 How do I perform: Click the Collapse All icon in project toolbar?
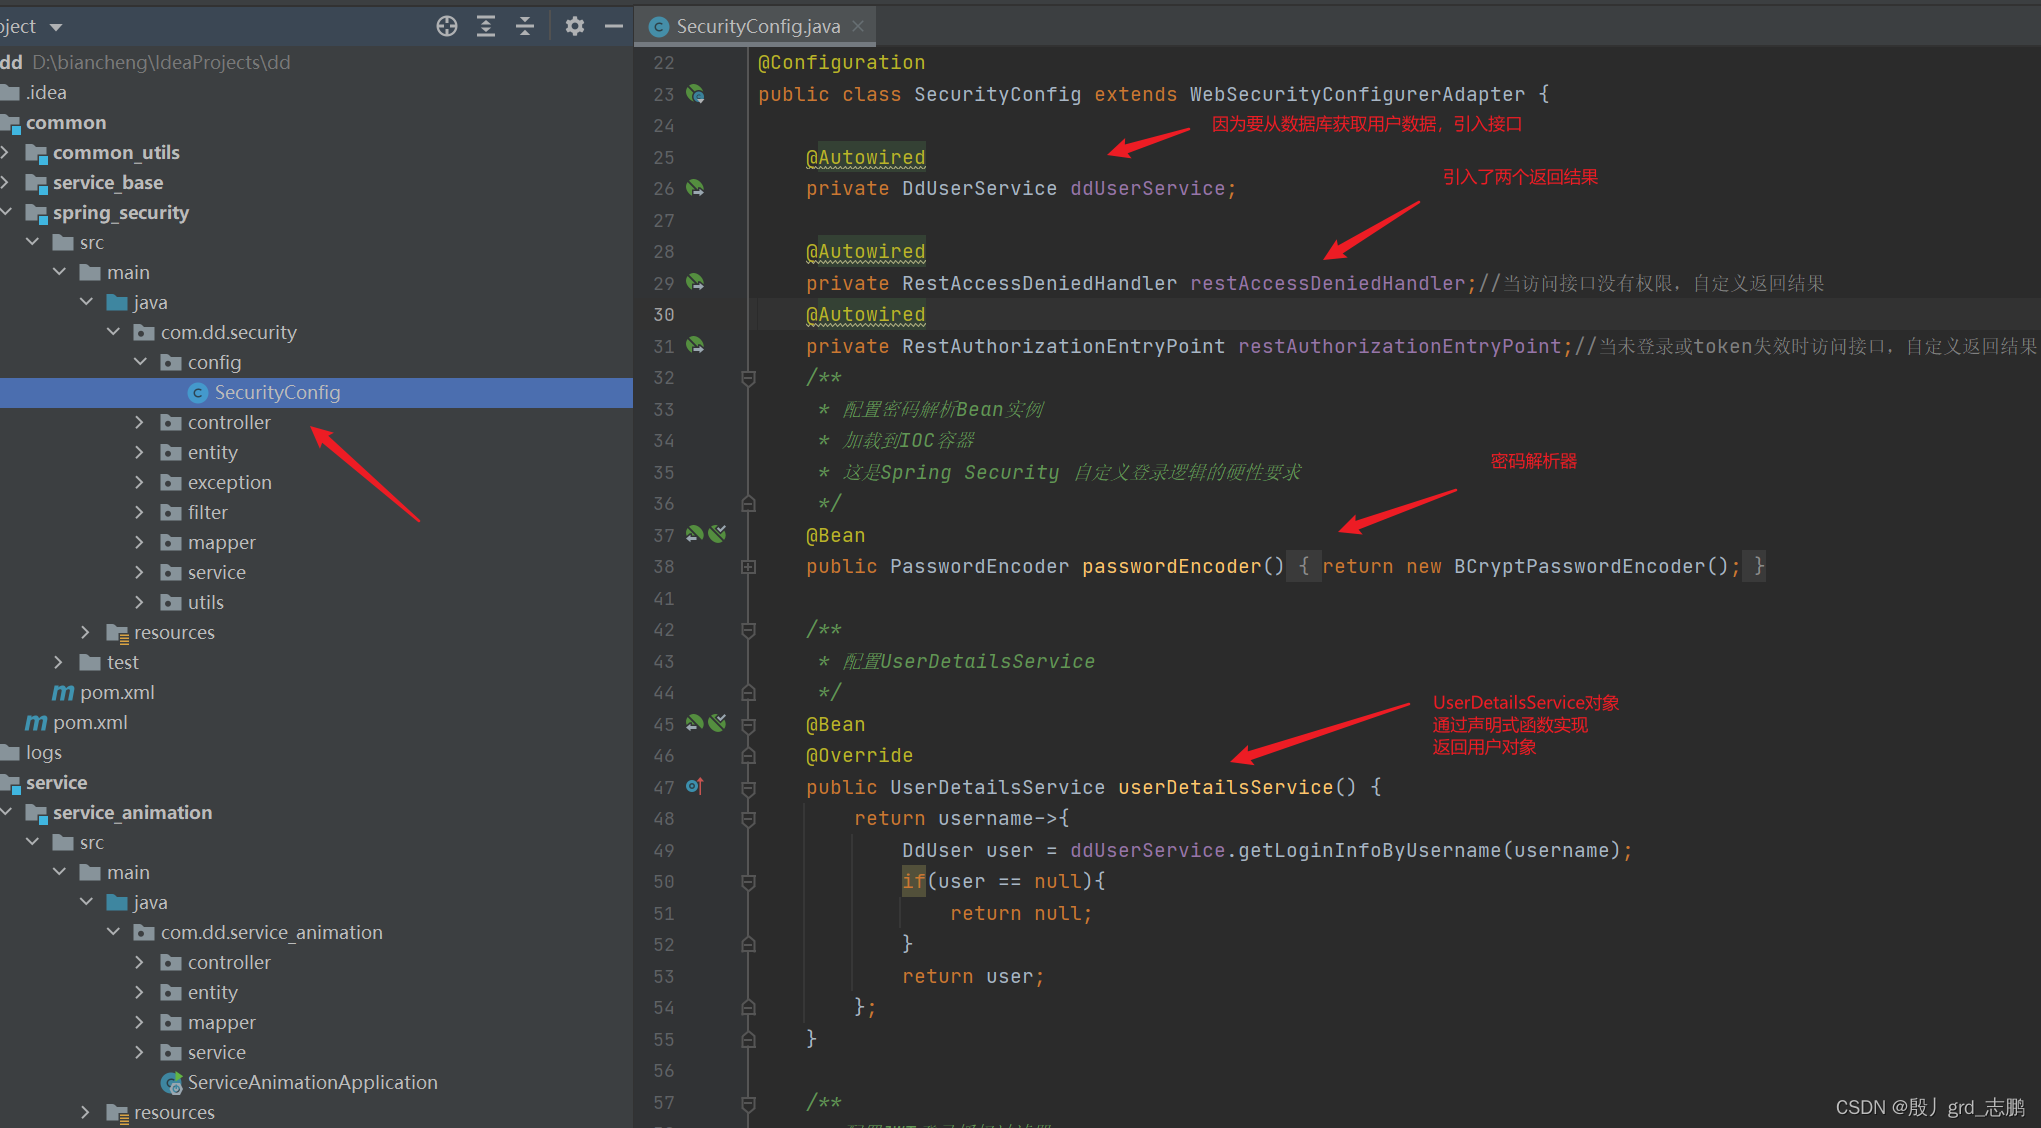(x=525, y=26)
